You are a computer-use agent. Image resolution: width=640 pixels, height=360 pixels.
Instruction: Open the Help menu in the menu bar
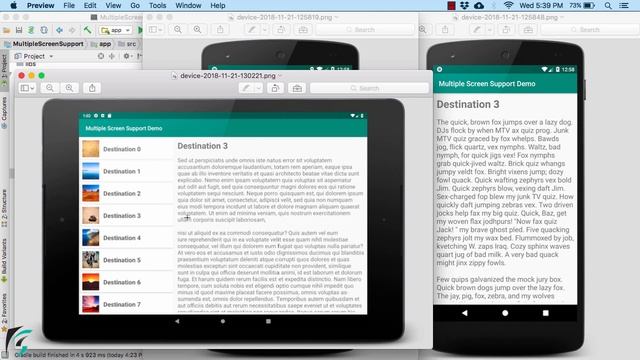[x=218, y=5]
